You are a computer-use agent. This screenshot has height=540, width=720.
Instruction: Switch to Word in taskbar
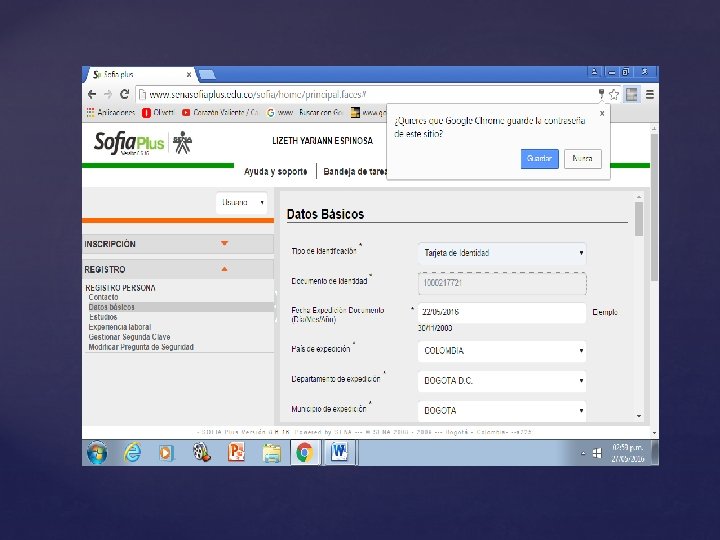(x=339, y=453)
